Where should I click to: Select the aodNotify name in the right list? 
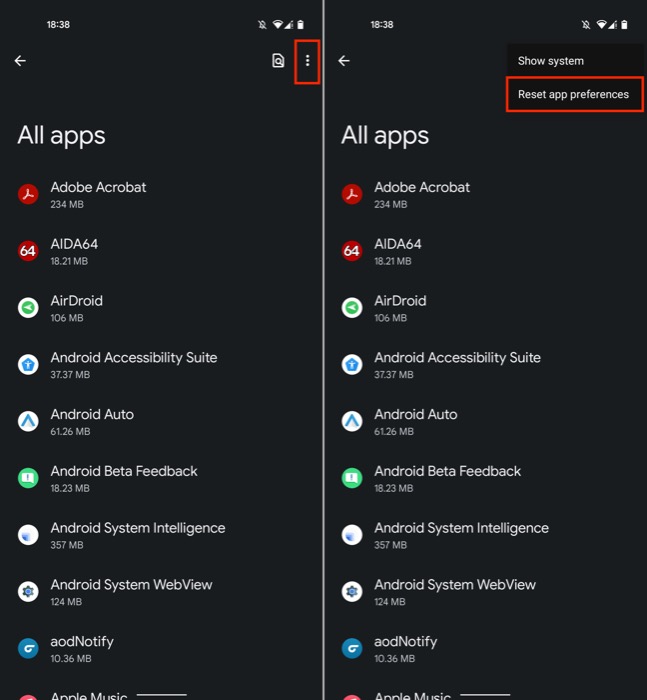click(x=406, y=642)
